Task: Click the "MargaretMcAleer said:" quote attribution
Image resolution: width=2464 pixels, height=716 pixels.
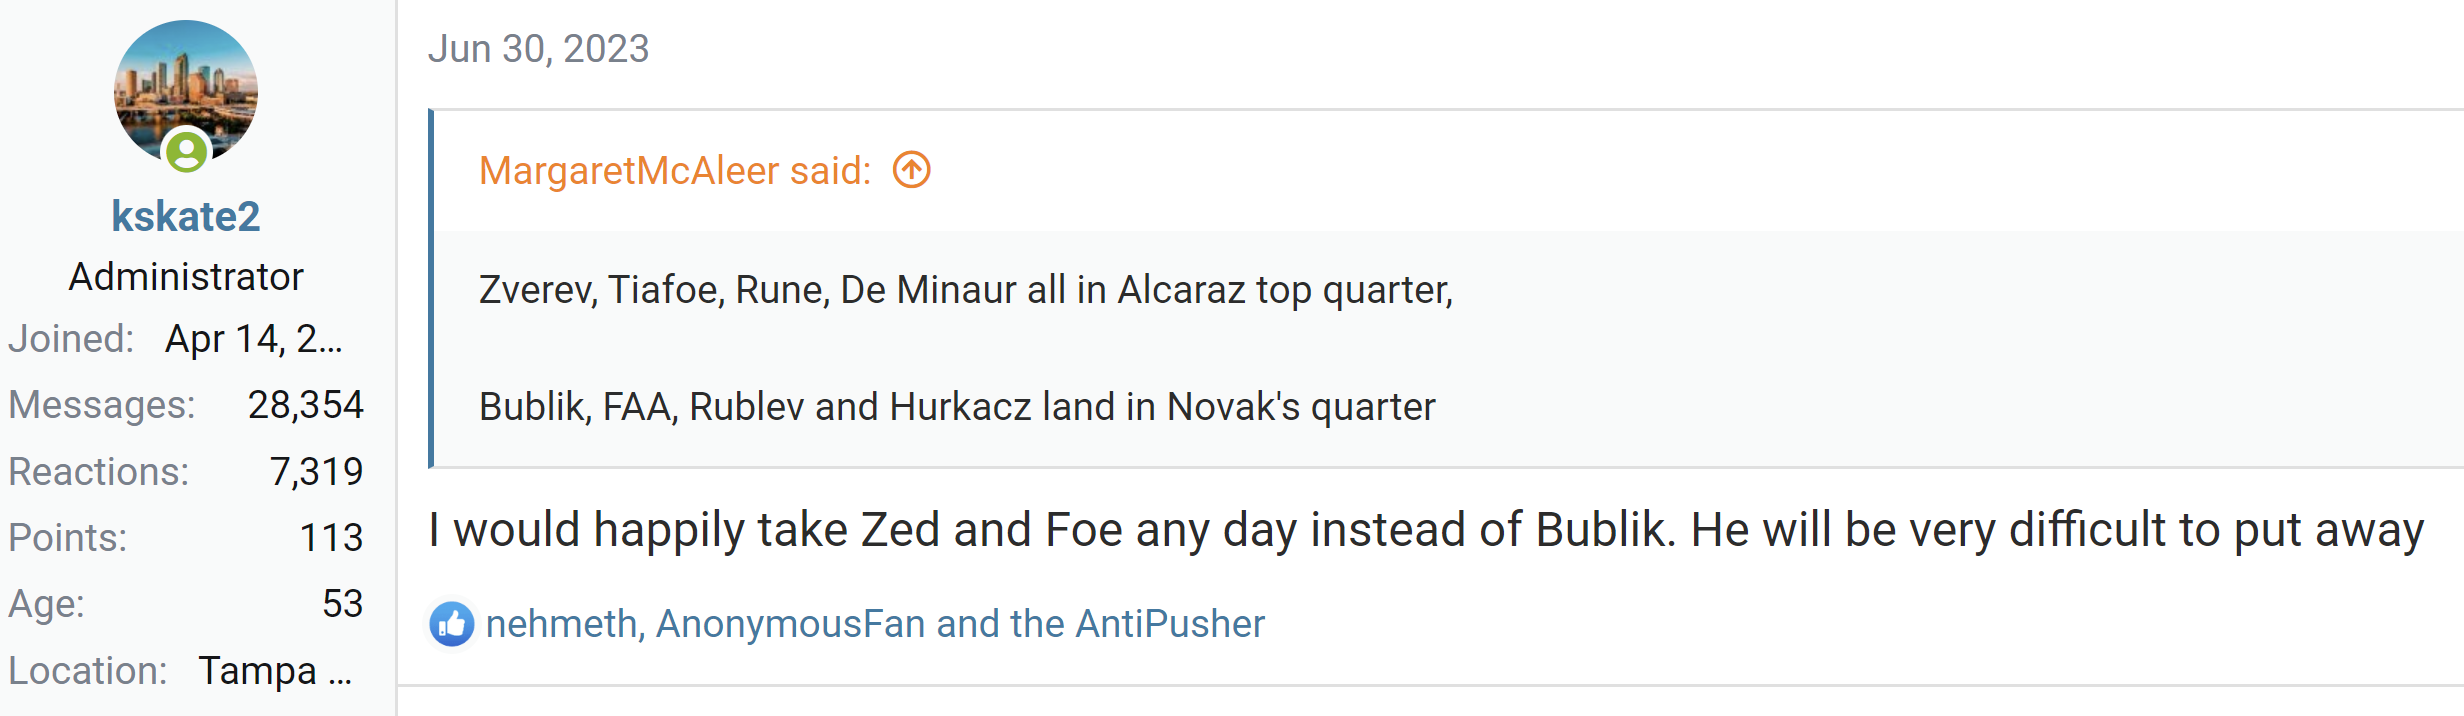Action: [675, 171]
